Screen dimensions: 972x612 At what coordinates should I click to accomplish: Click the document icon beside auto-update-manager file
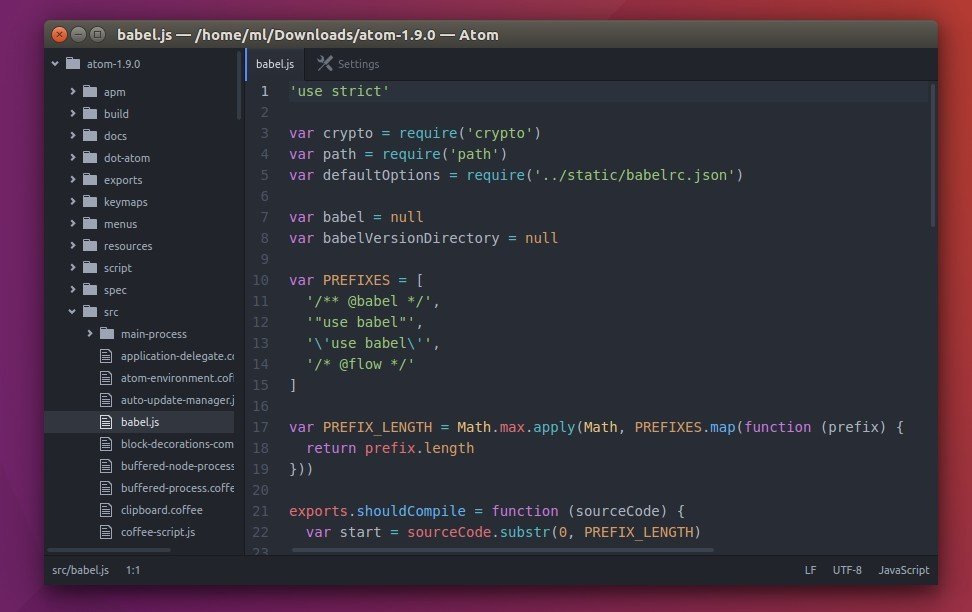(x=107, y=399)
